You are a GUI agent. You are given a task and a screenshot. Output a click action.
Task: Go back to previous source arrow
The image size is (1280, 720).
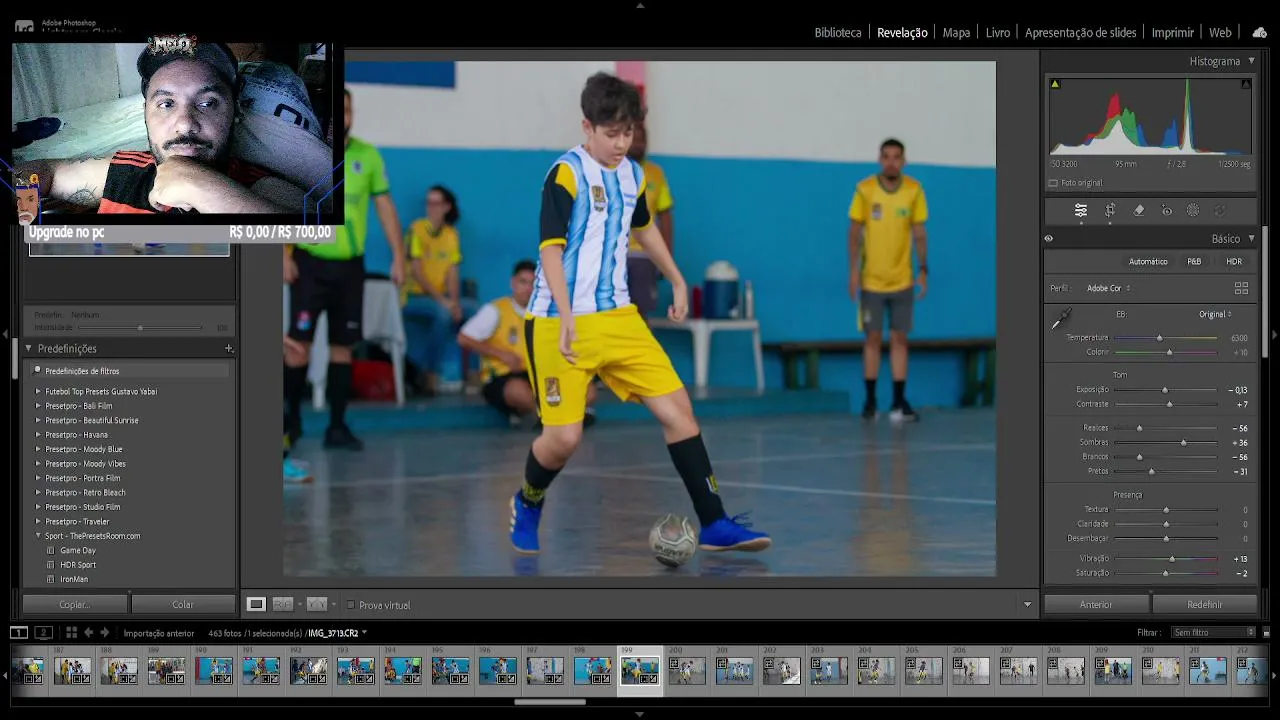[88, 632]
